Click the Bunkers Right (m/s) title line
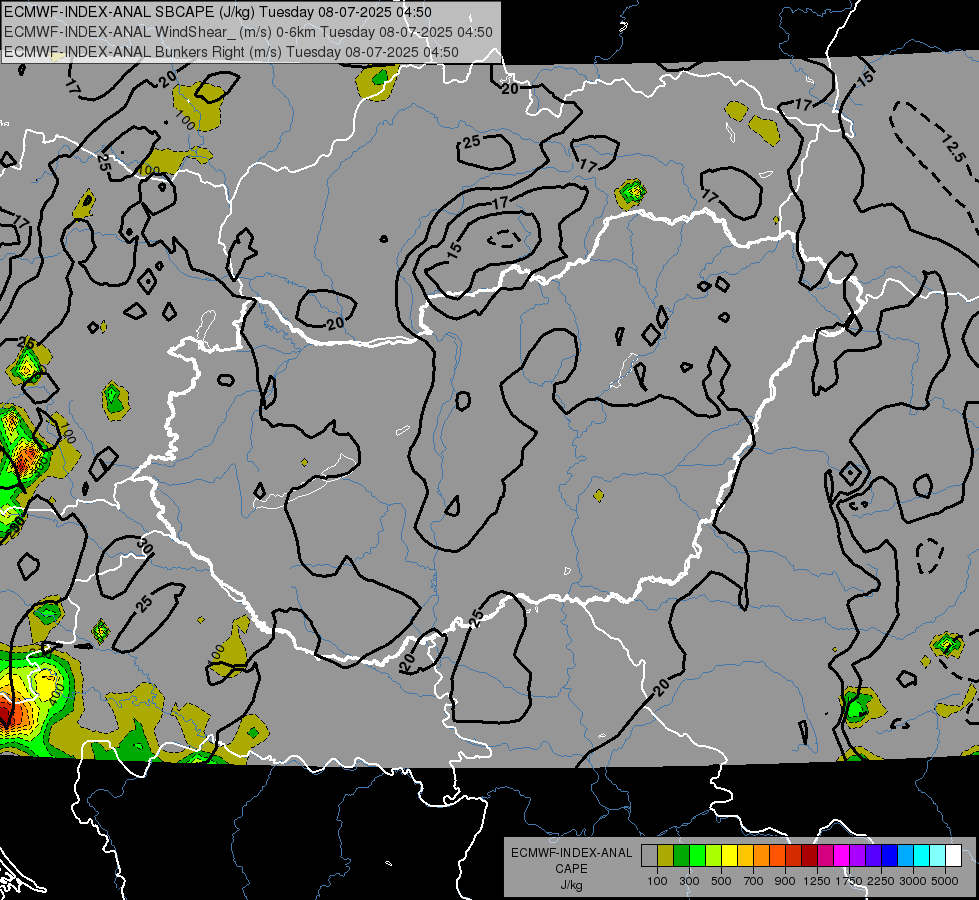This screenshot has height=900, width=979. click(231, 52)
